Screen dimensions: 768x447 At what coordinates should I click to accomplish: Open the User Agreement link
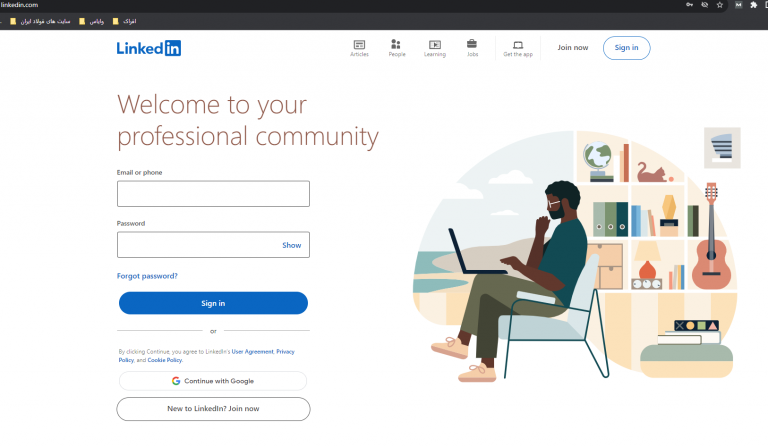coord(252,352)
